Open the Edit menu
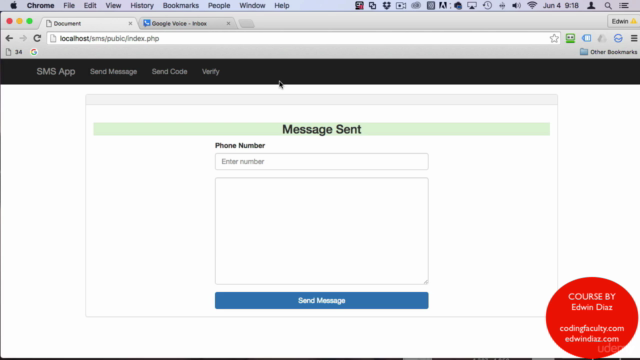Screen dimensions: 640x360 tap(89, 6)
